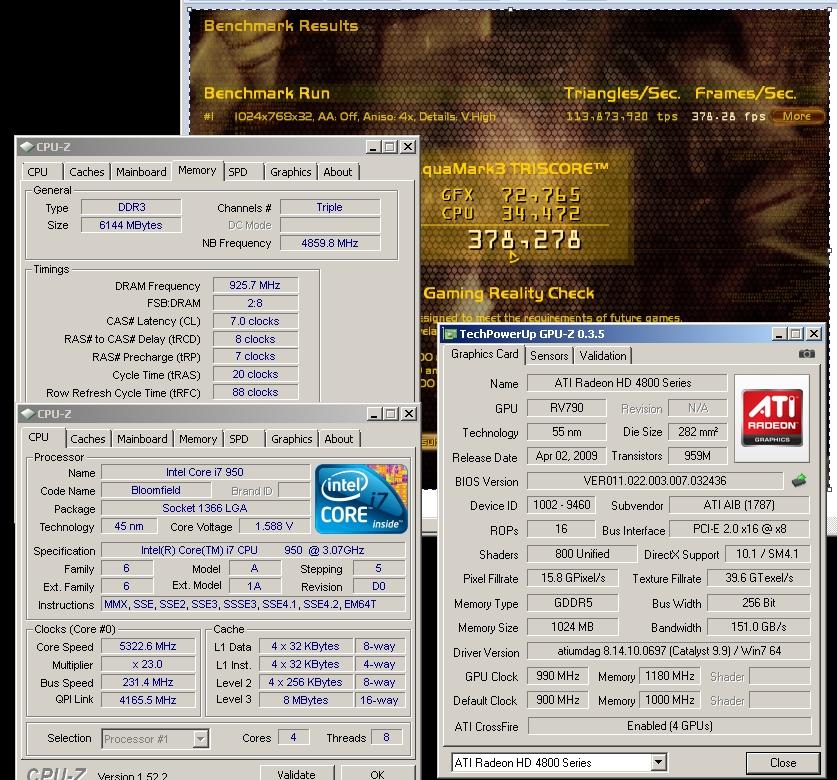The image size is (837, 780).
Task: Open Mainboard tab in upper CPU-Z window
Action: point(141,172)
